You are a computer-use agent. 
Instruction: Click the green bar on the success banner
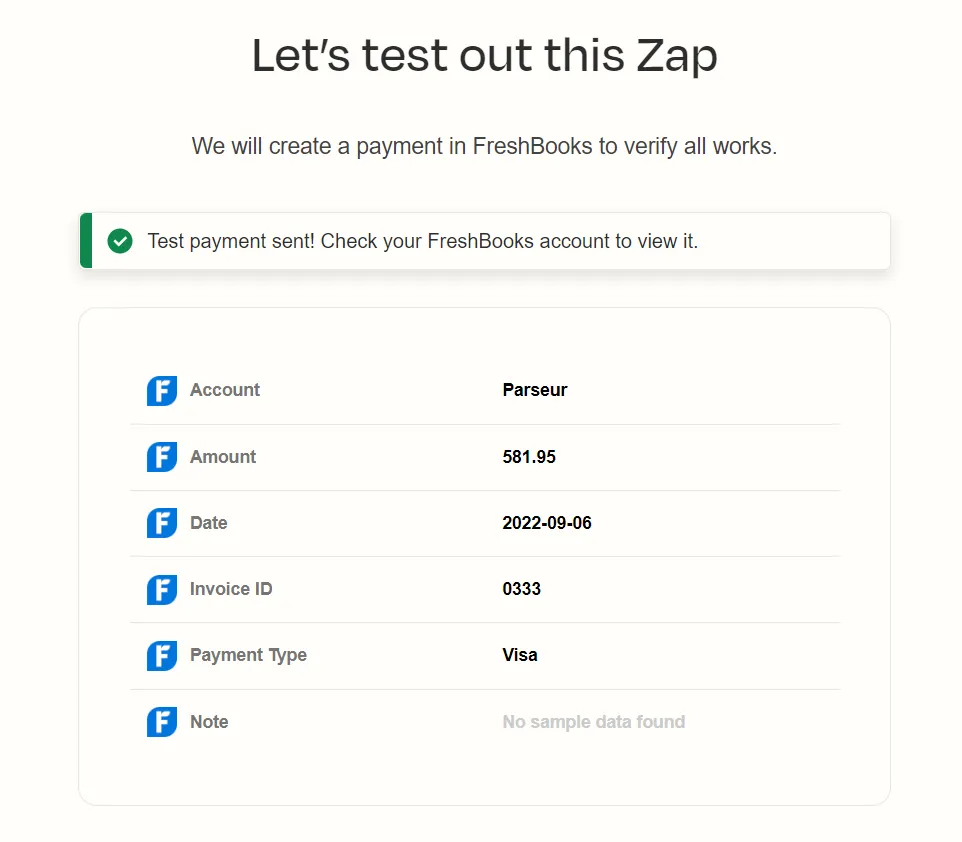point(85,240)
